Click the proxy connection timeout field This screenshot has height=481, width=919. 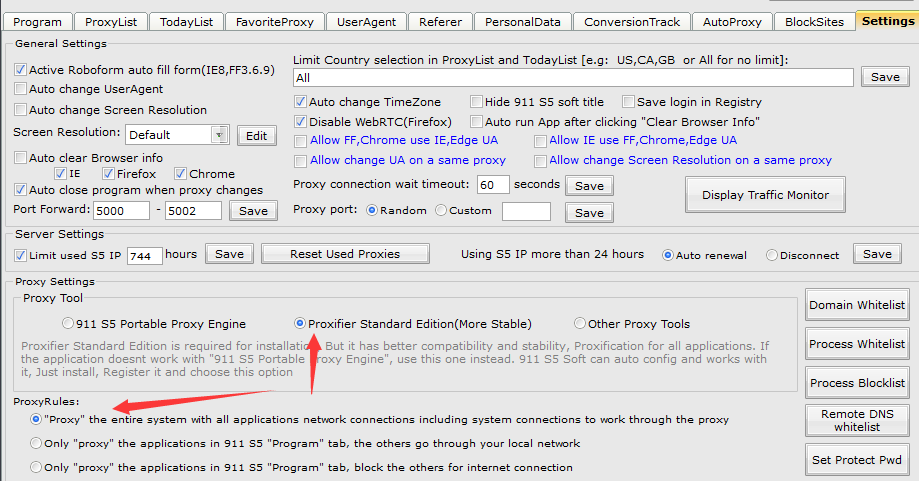493,185
